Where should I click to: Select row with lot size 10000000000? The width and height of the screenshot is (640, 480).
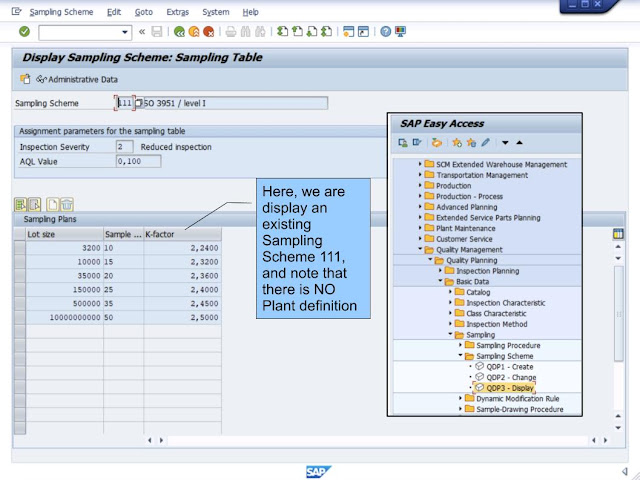(x=20, y=317)
